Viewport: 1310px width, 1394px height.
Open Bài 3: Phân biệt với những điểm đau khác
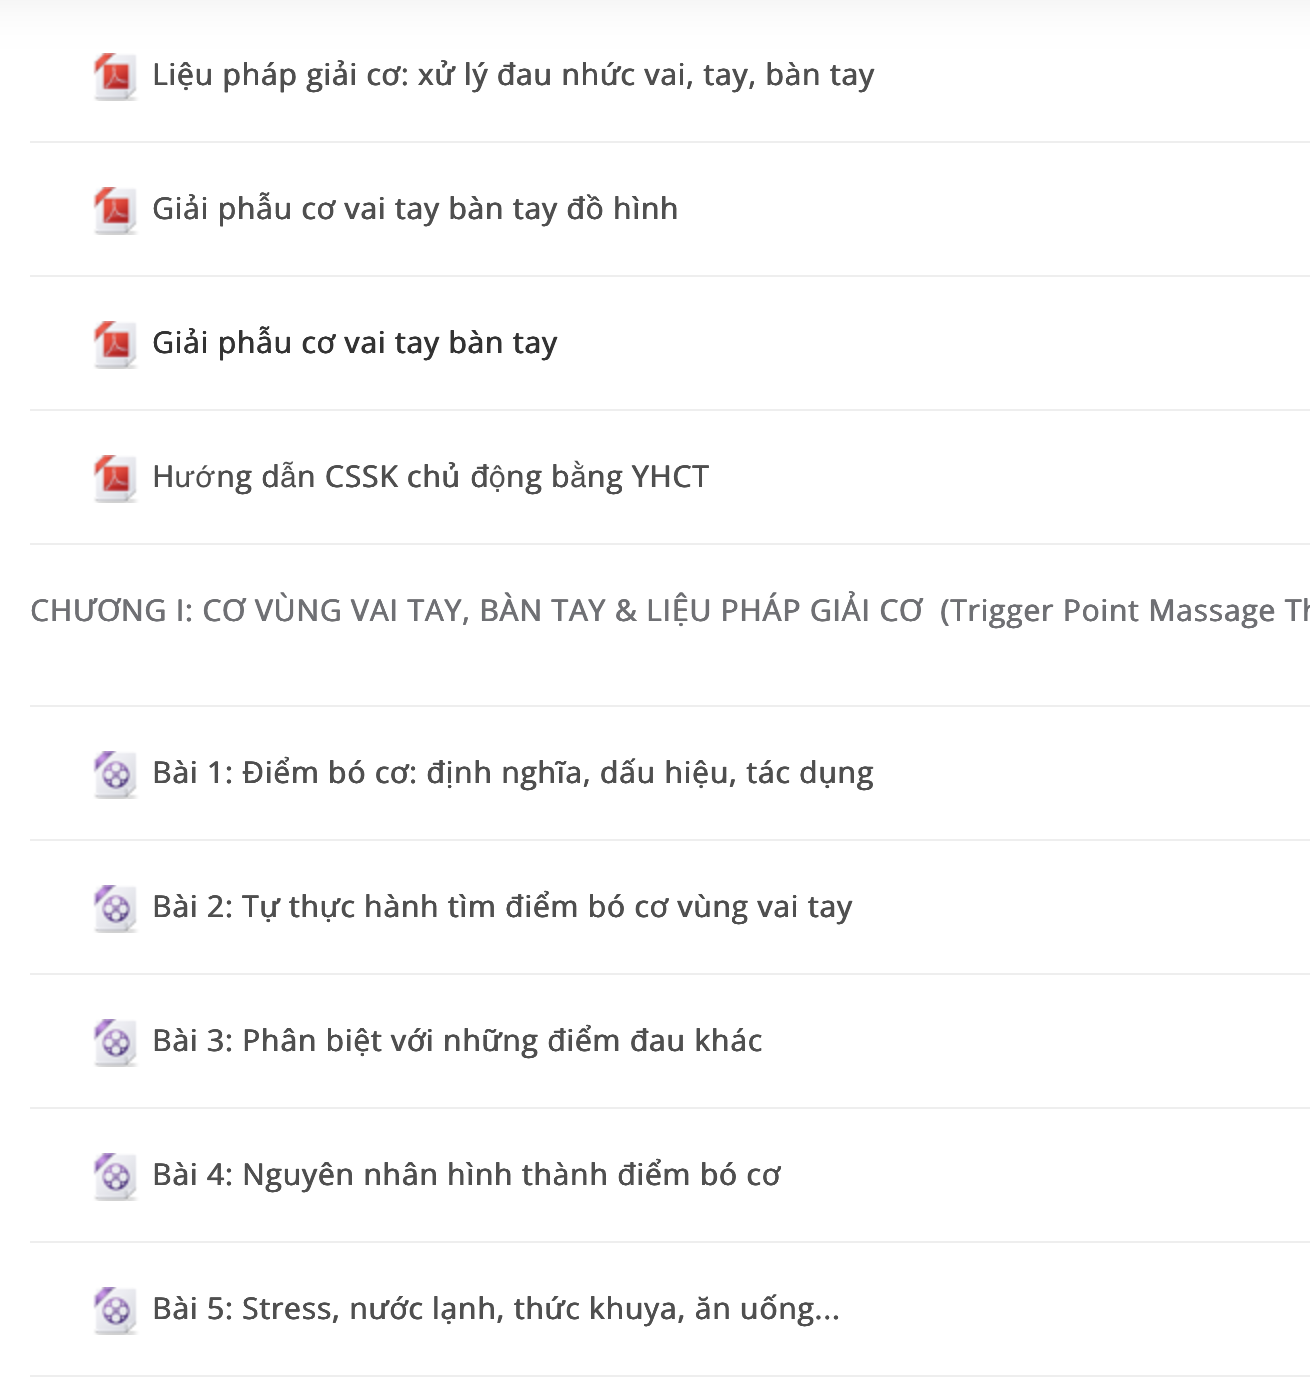(457, 1042)
